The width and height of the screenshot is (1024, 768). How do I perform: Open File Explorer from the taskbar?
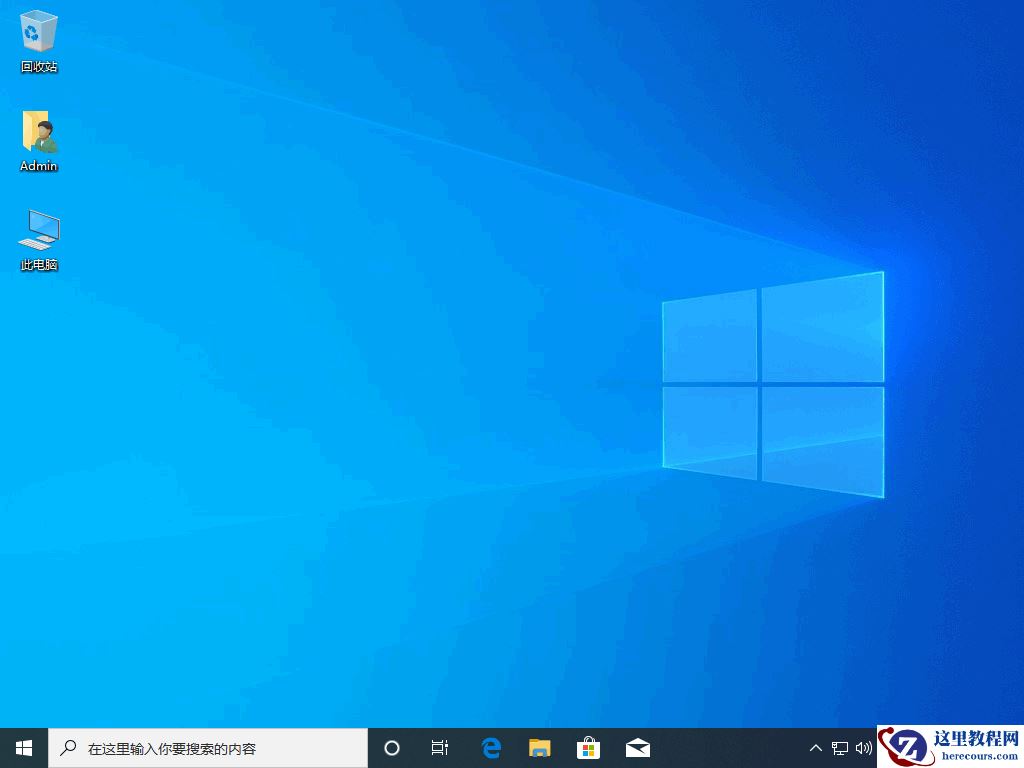point(539,747)
